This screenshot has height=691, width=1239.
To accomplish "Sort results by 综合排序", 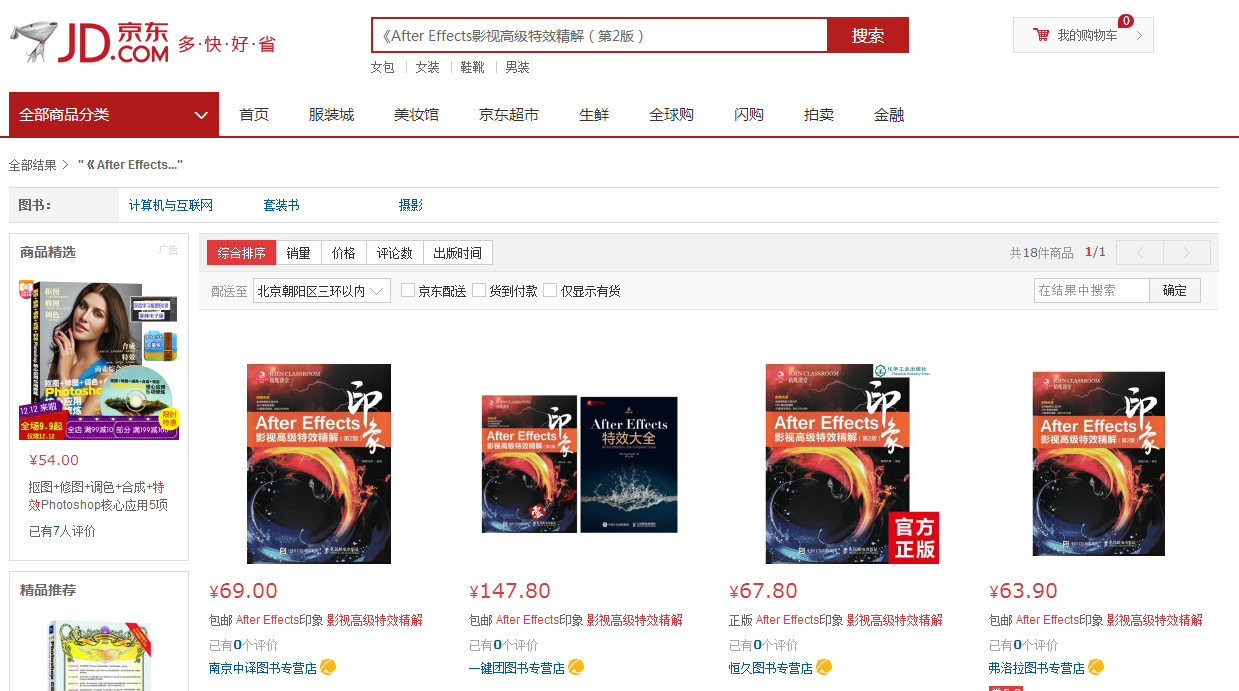I will (241, 253).
